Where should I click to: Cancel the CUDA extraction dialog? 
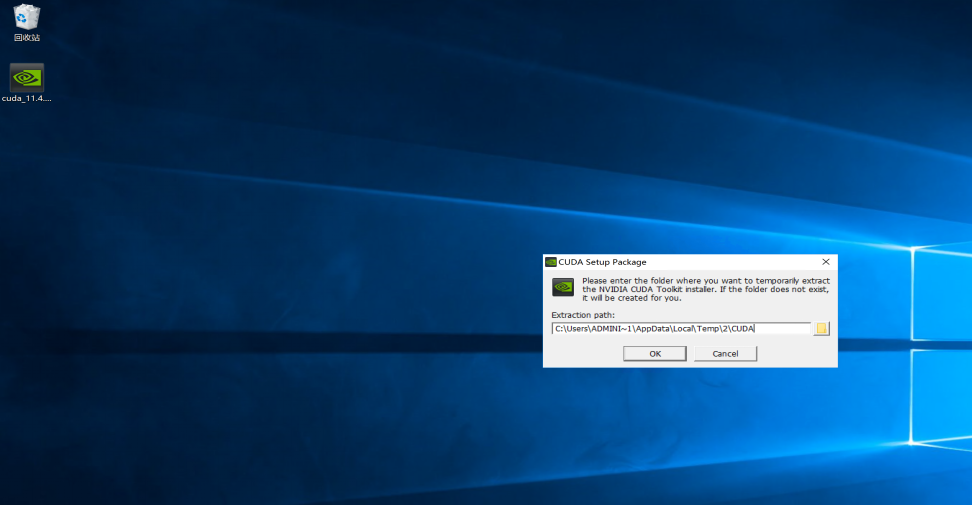coord(724,354)
